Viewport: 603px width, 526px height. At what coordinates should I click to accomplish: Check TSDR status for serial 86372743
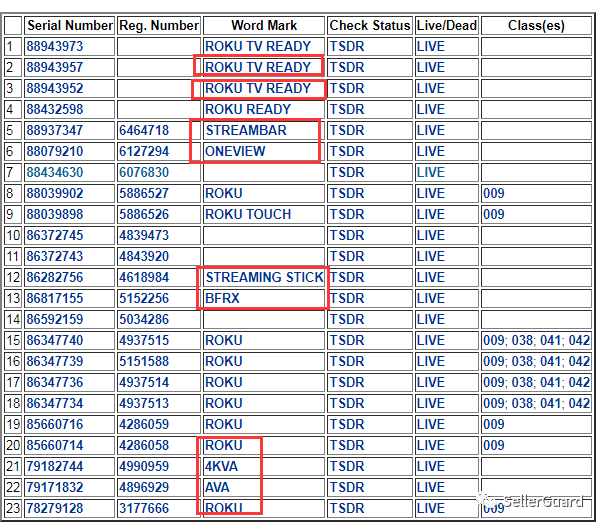[x=347, y=256]
